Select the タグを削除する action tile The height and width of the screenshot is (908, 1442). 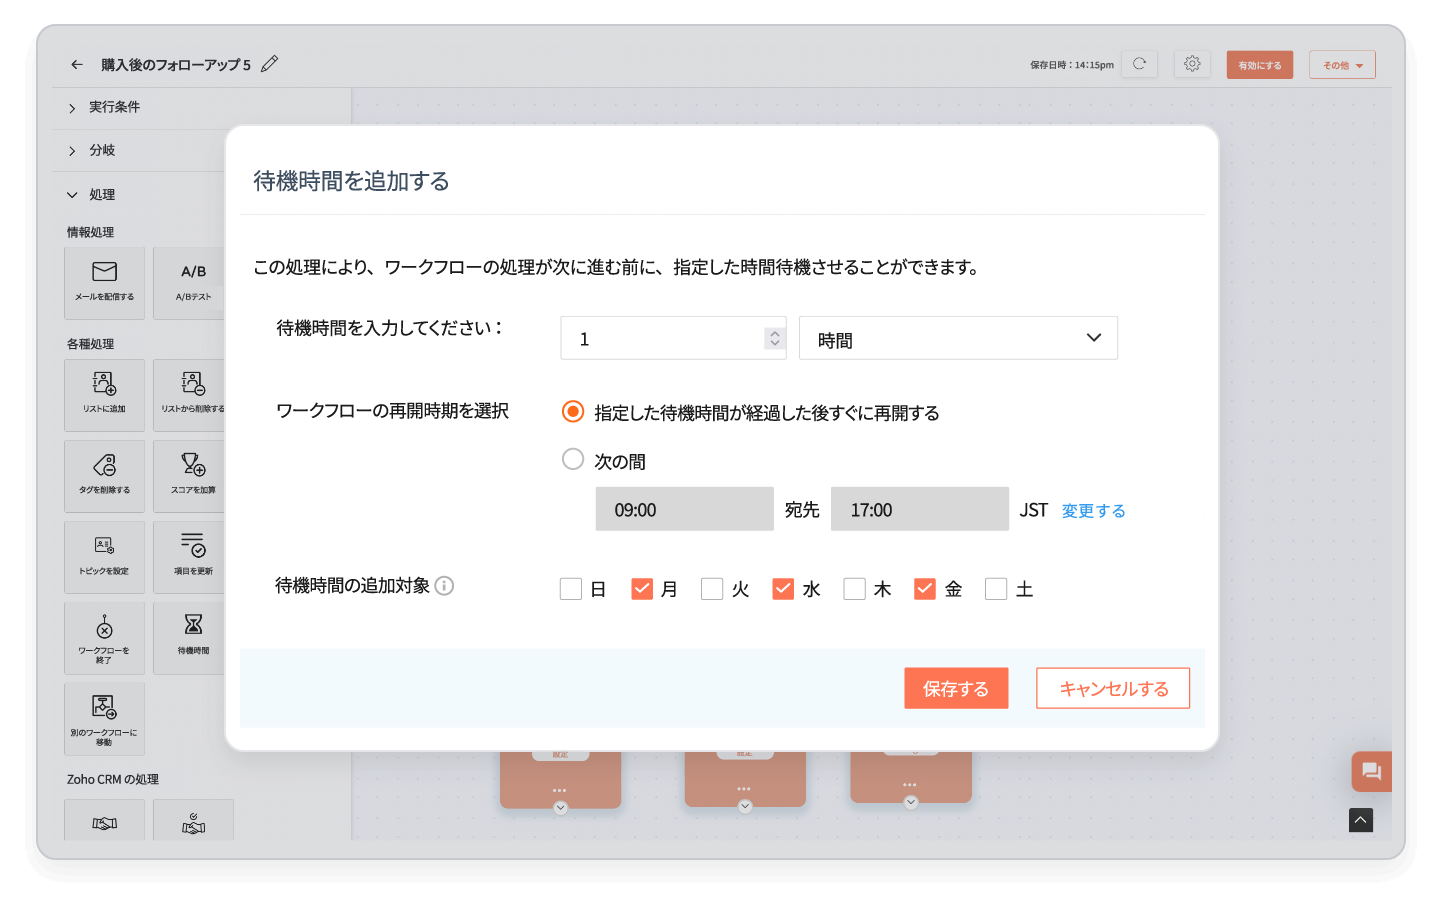104,476
